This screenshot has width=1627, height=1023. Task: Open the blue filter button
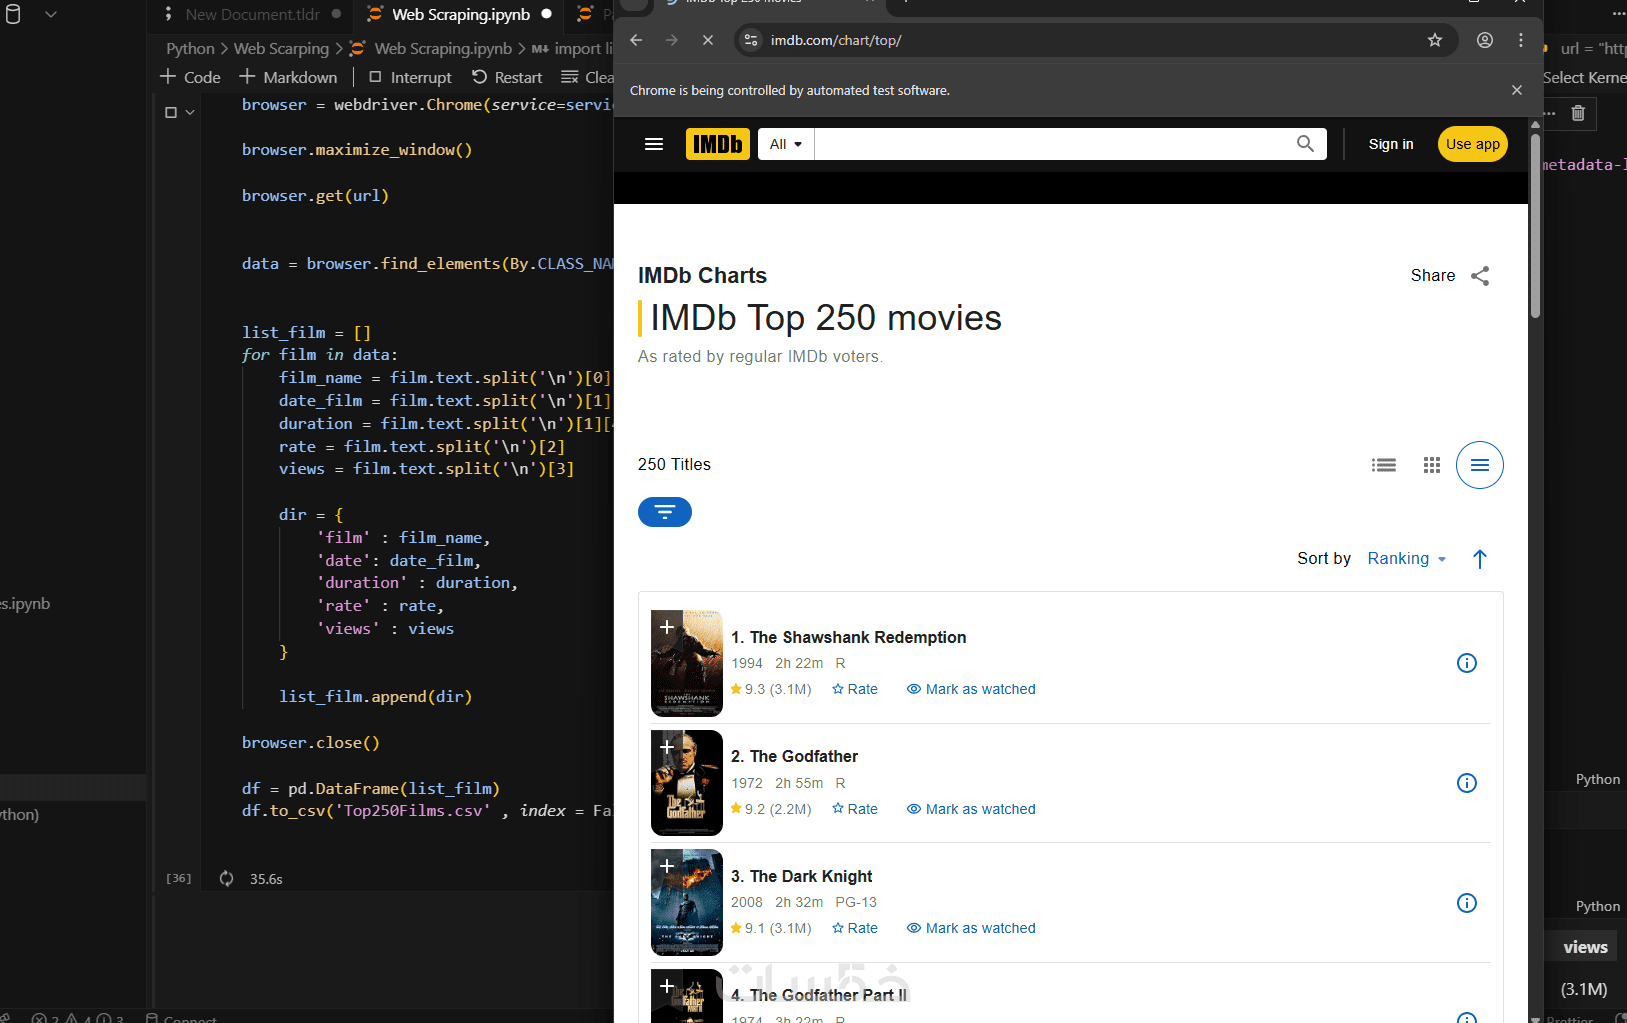665,512
